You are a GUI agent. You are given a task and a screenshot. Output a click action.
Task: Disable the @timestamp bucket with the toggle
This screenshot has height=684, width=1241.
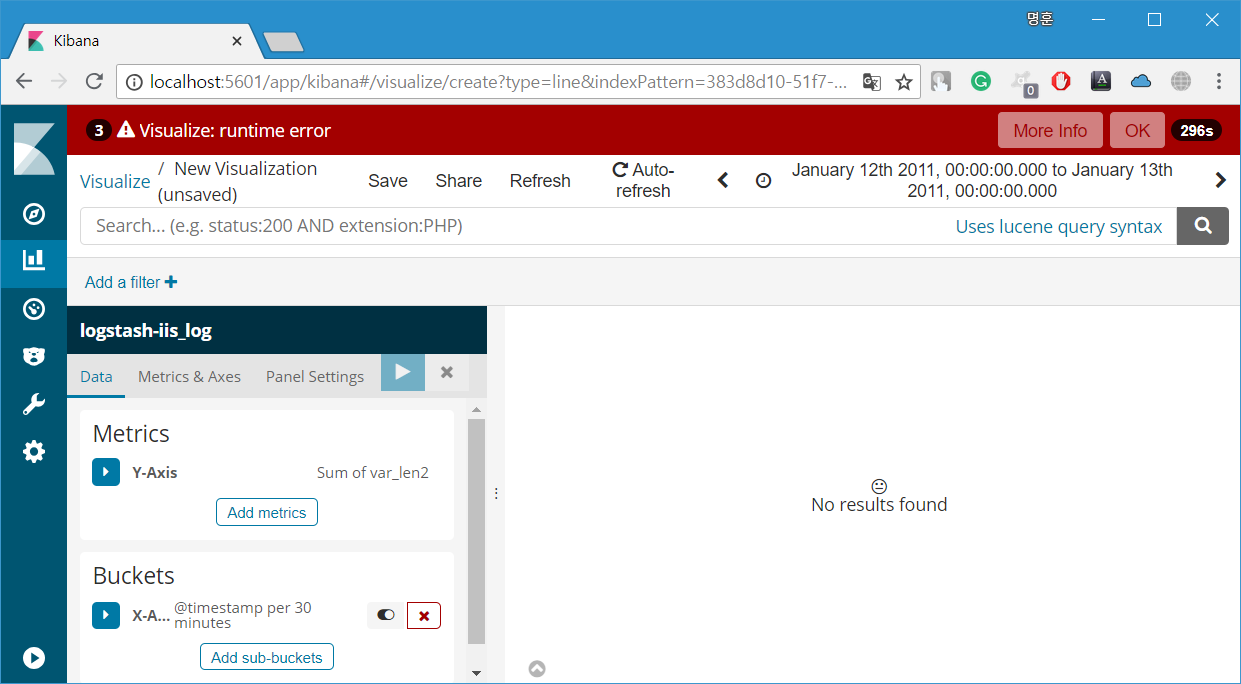[x=385, y=615]
